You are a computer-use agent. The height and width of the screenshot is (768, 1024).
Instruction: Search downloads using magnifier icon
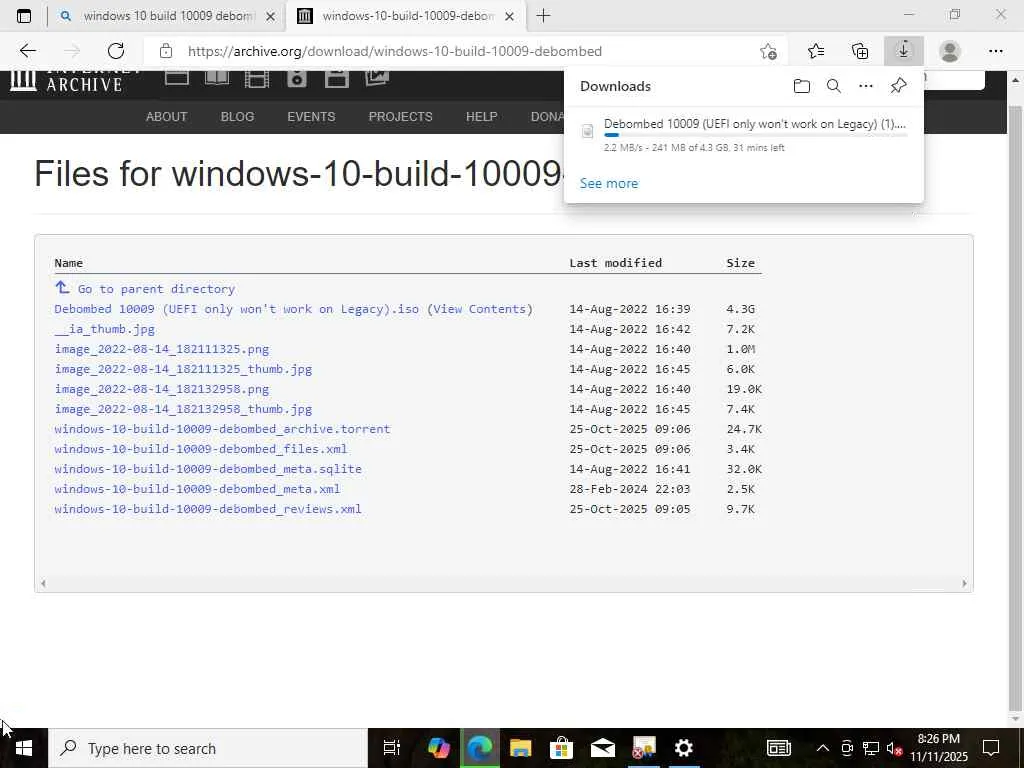[834, 86]
